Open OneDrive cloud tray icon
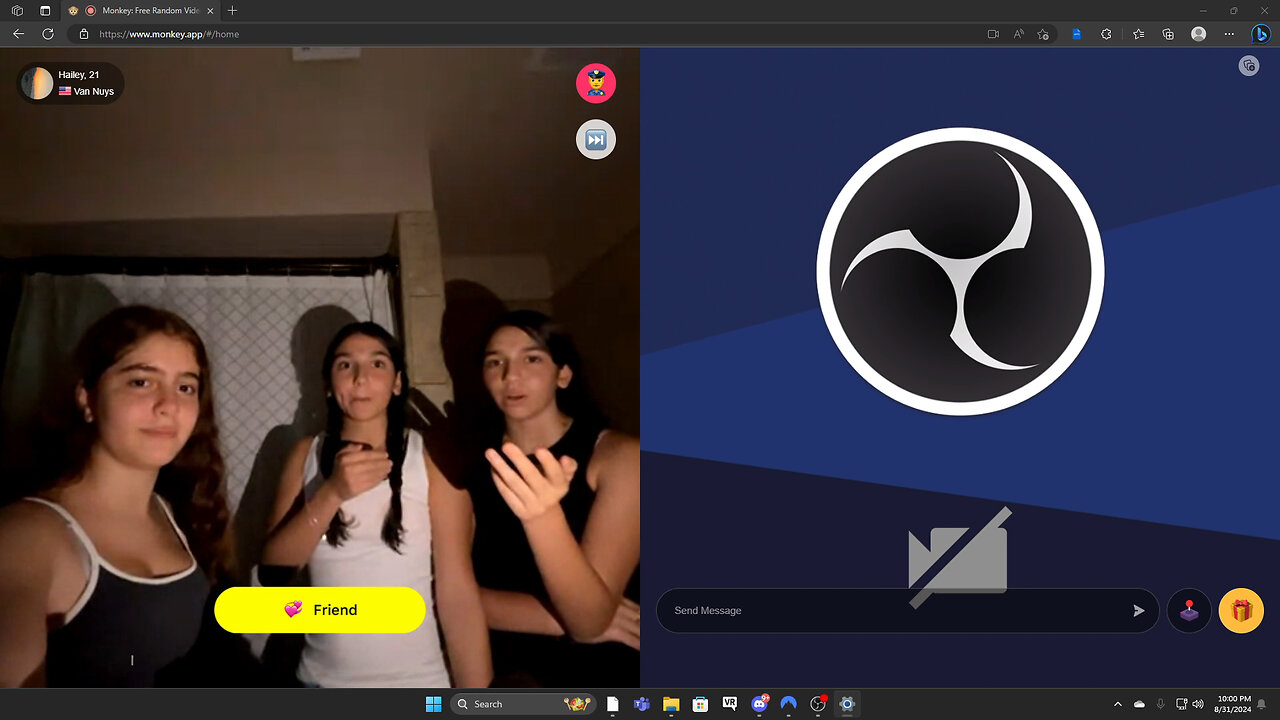 [1139, 704]
